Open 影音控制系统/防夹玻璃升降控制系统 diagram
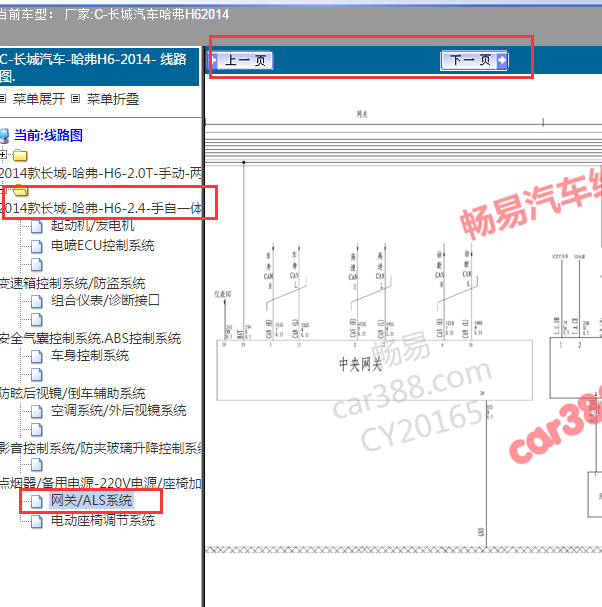 (x=101, y=448)
